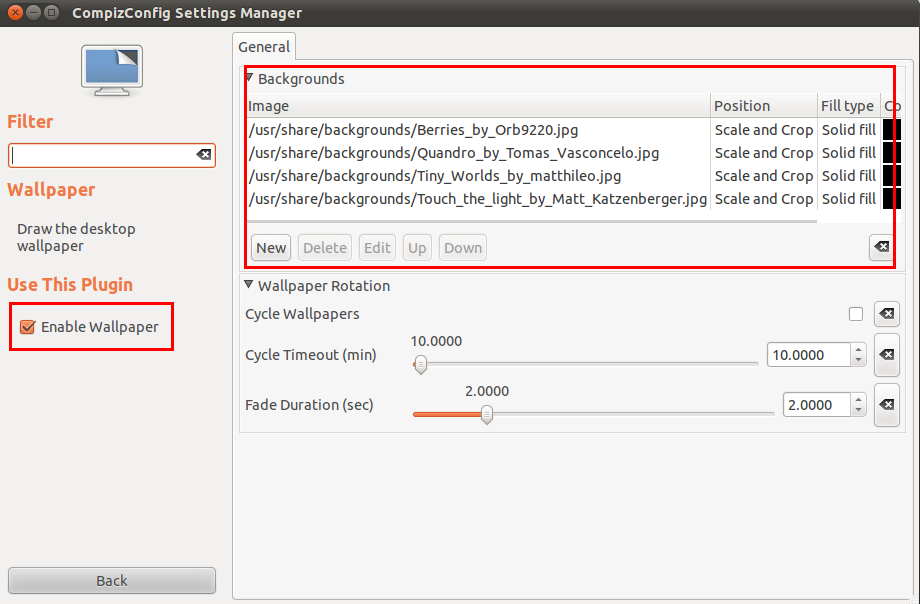Go Back to the plugin list
The height and width of the screenshot is (604, 920).
click(x=112, y=581)
